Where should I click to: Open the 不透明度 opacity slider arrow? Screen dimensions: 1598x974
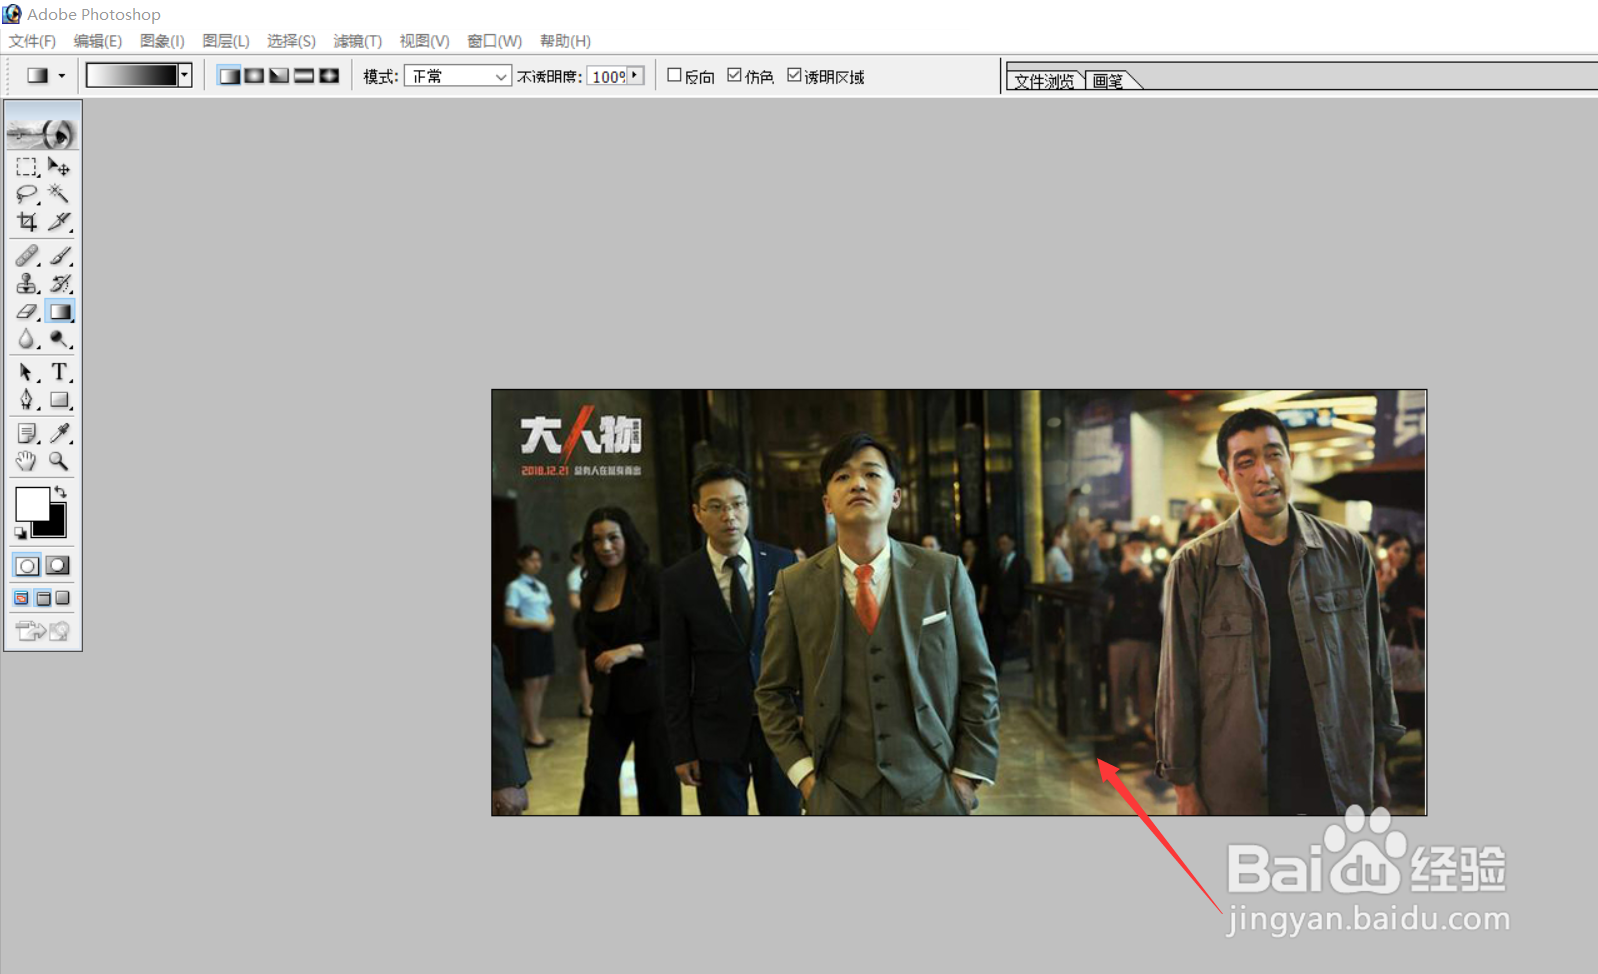(x=635, y=75)
